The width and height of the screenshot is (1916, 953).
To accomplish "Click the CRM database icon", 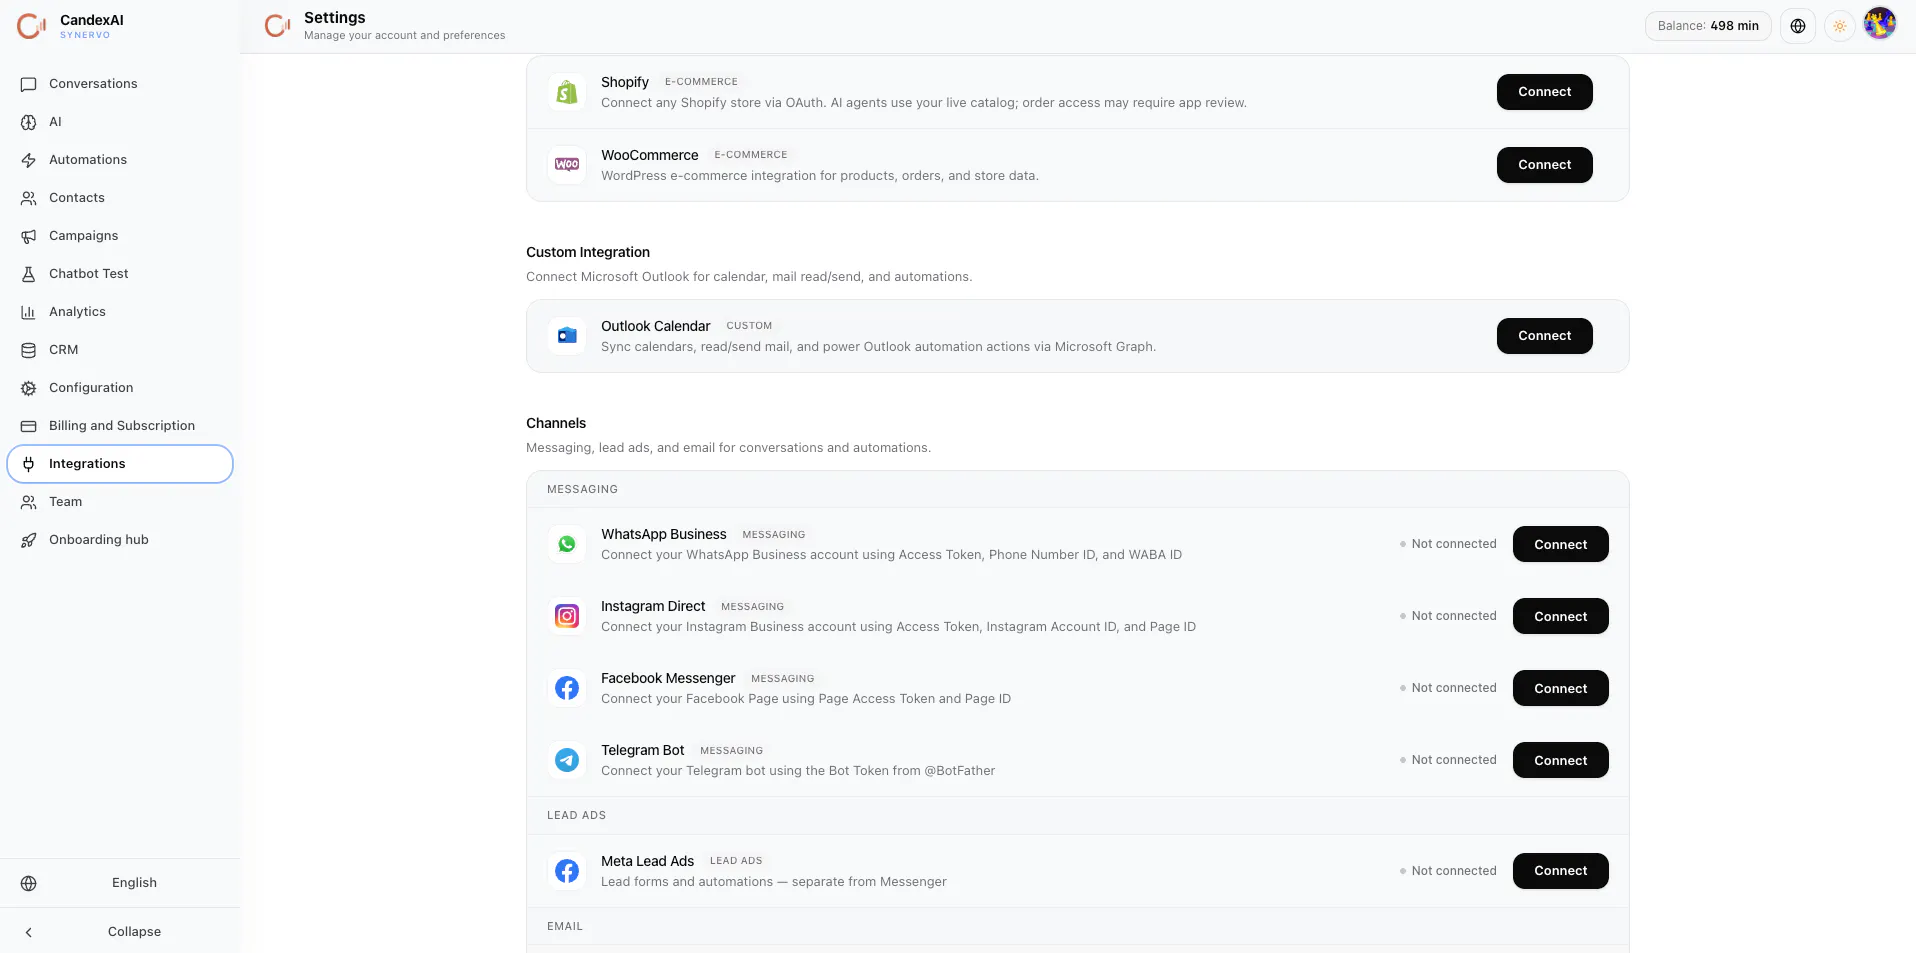I will 29,350.
